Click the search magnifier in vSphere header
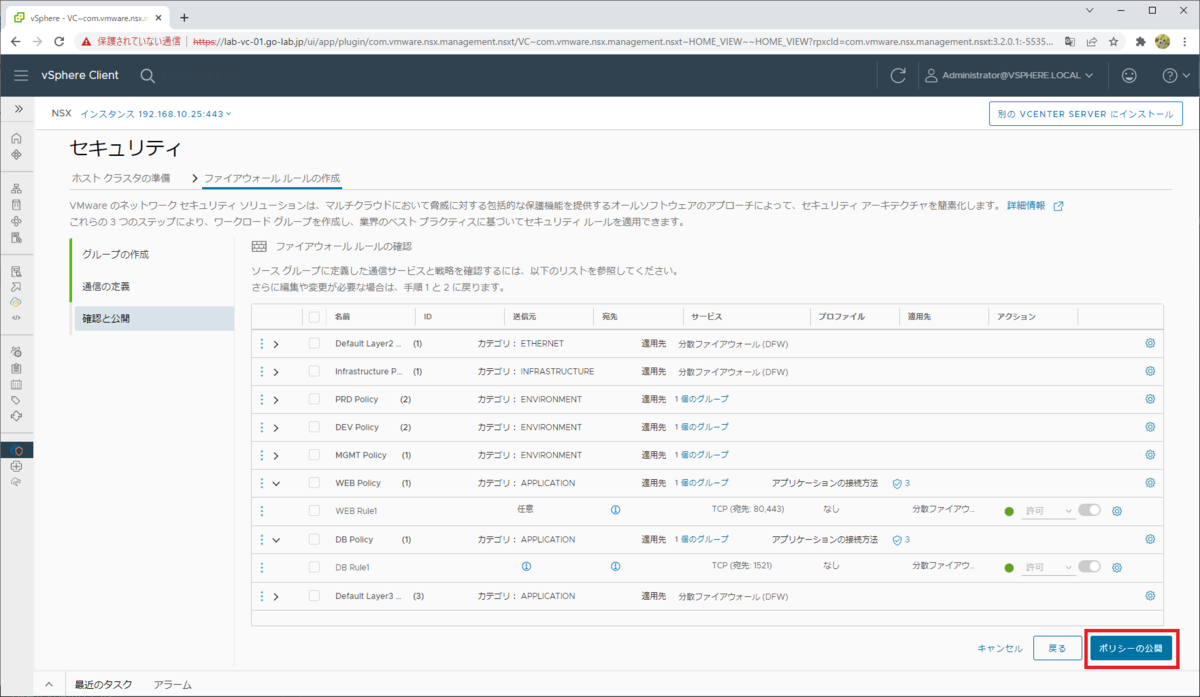The width and height of the screenshot is (1200, 697). click(147, 75)
